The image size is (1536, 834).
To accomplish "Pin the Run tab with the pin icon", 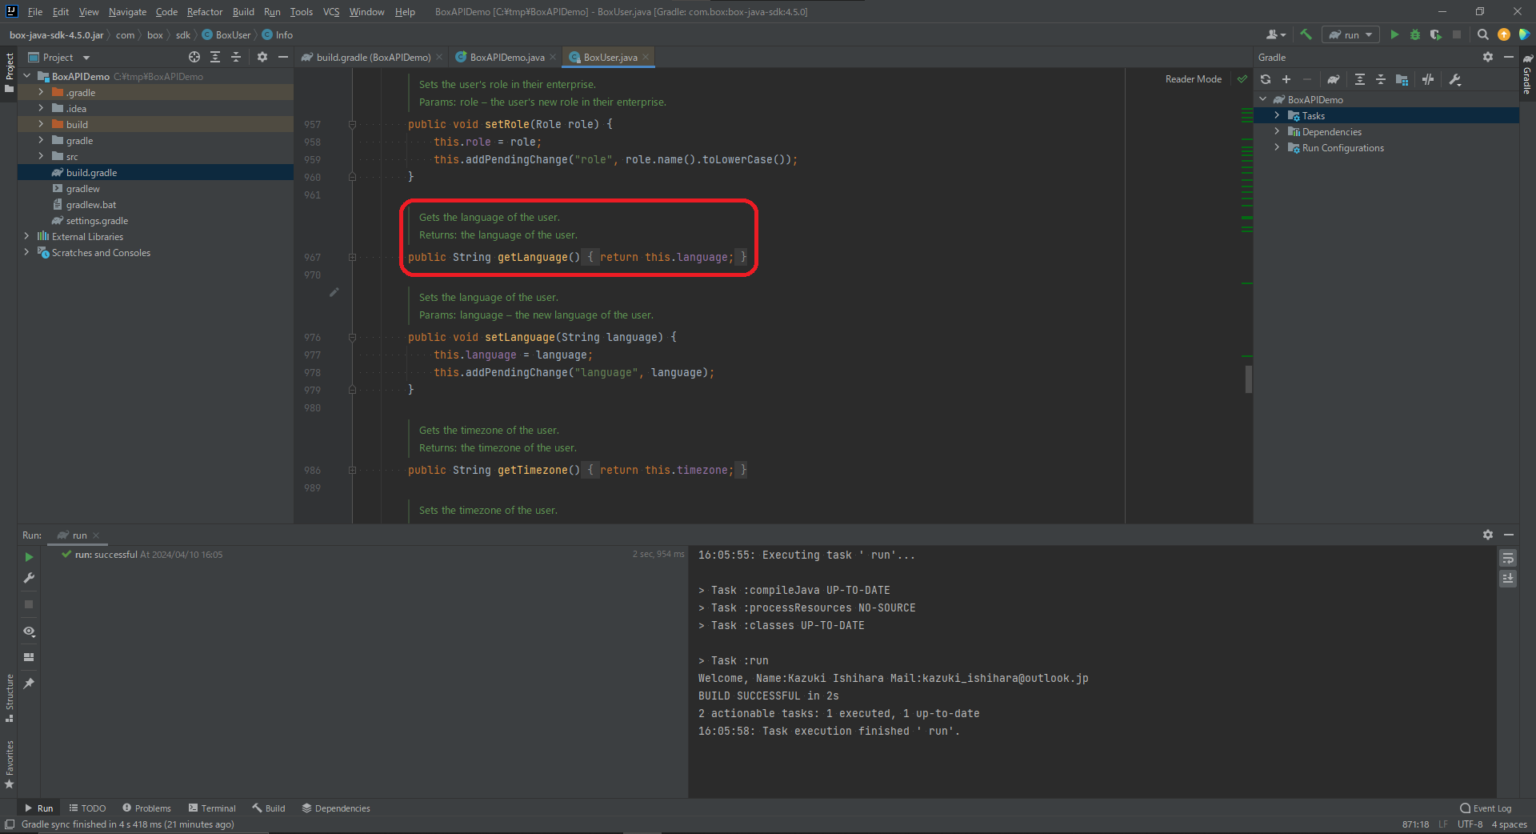I will 29,683.
